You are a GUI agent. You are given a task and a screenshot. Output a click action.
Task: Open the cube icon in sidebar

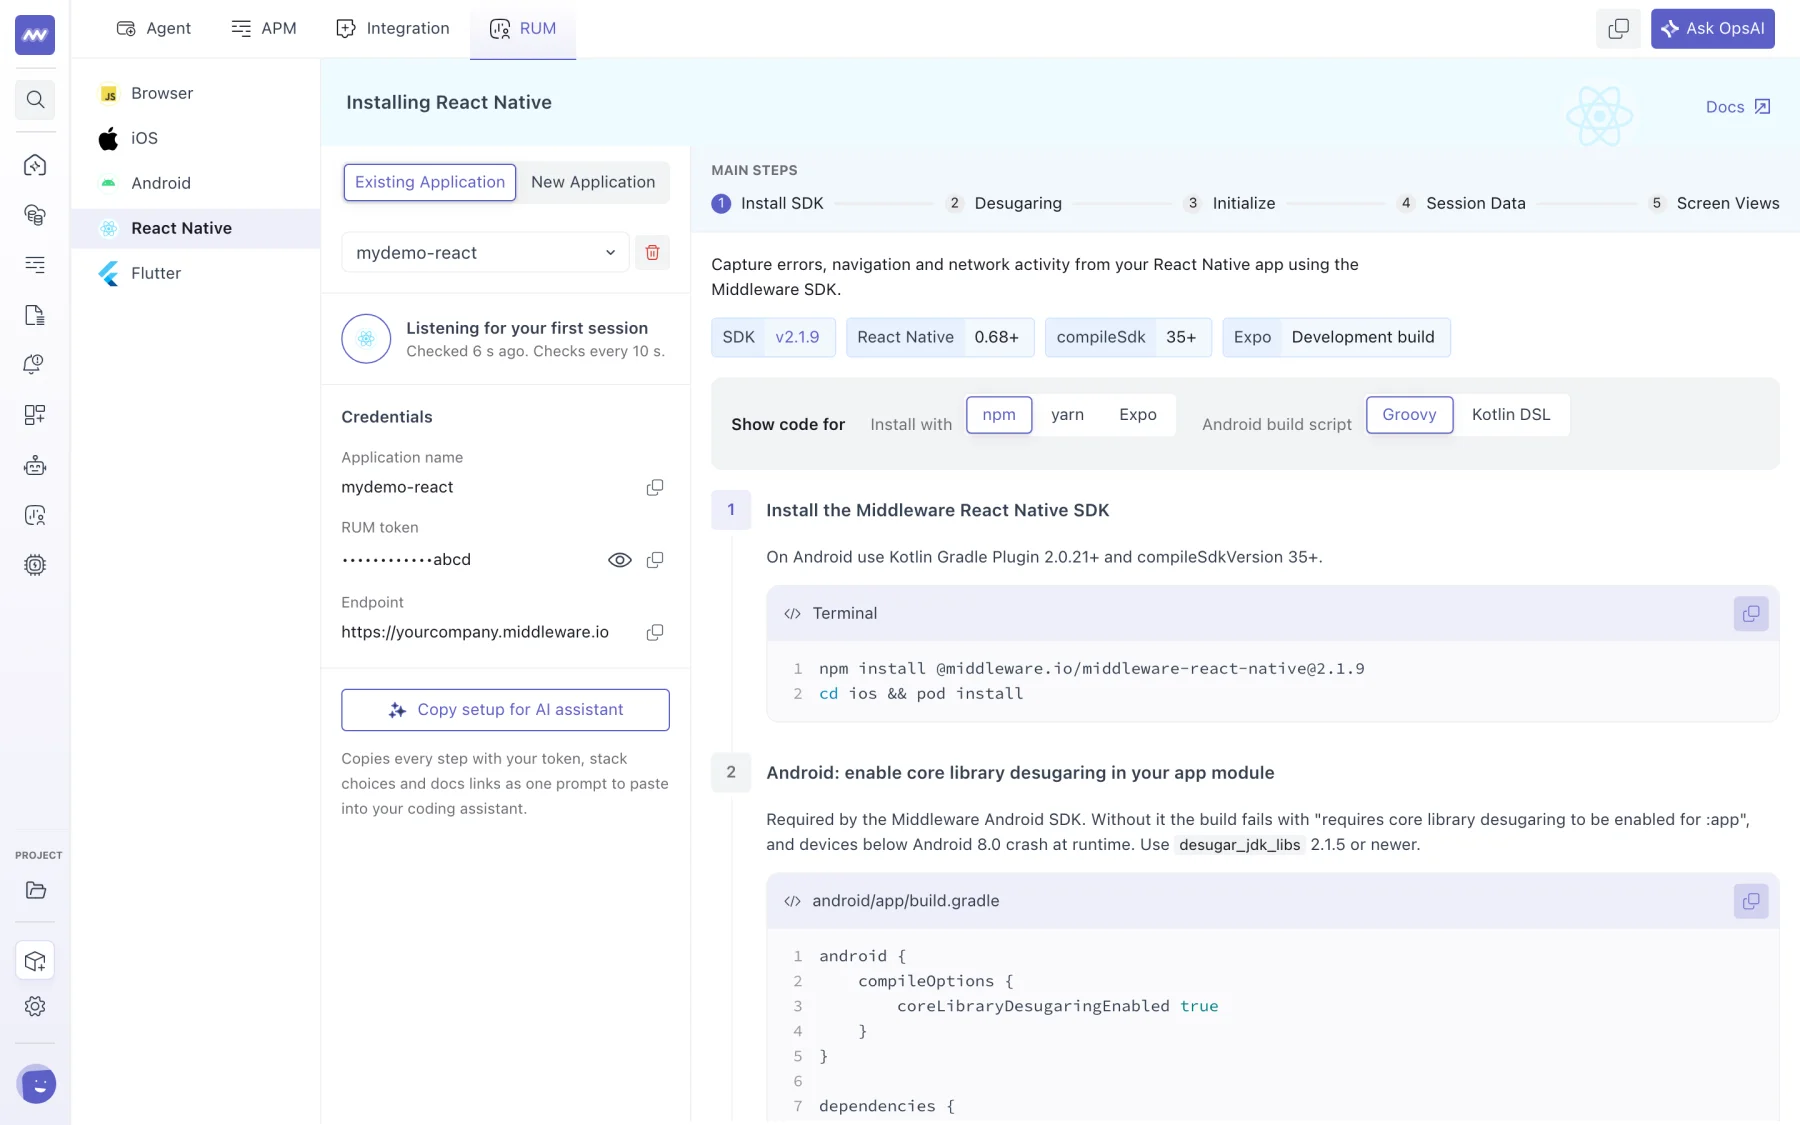pyautogui.click(x=35, y=961)
